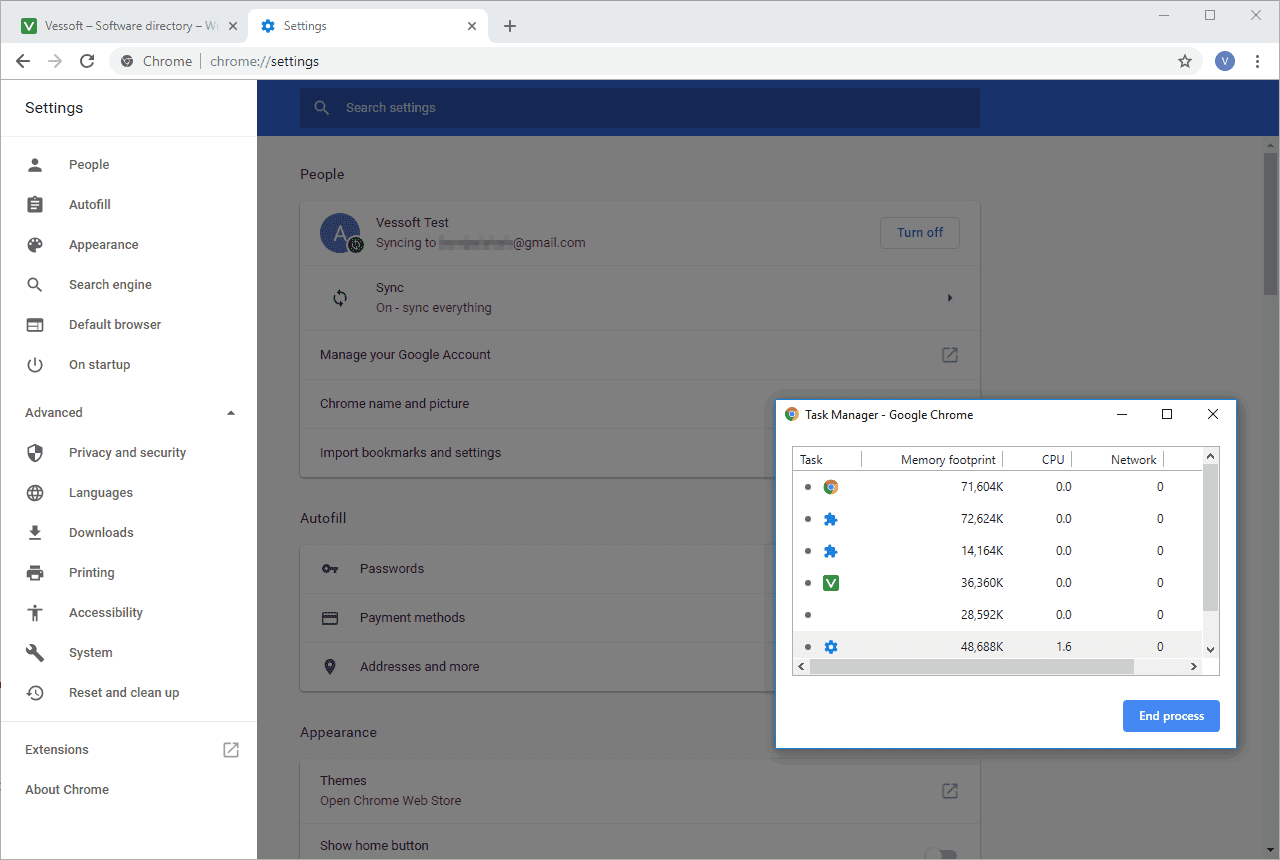Select the 72,624K extension process icon
This screenshot has width=1280, height=860.
831,519
